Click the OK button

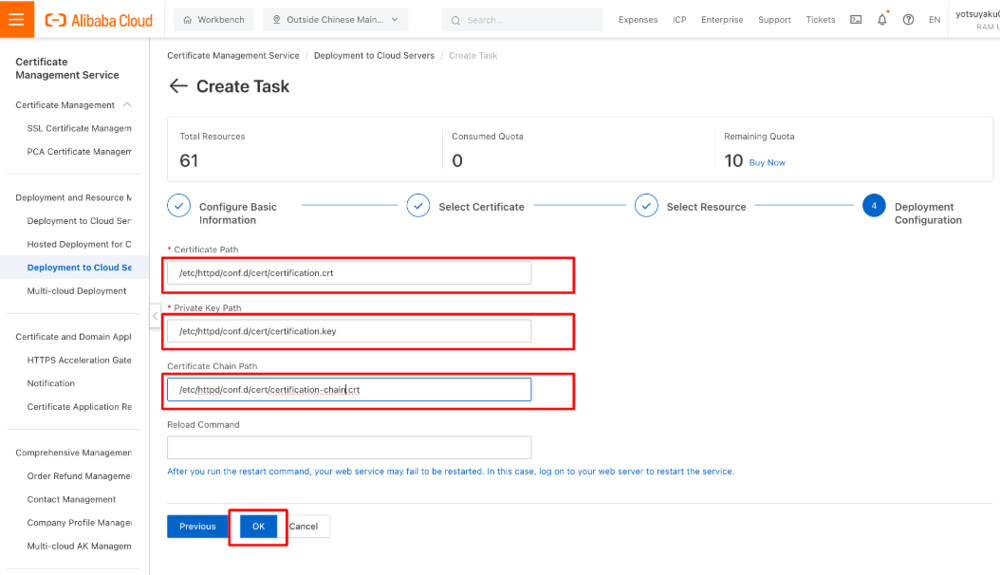click(258, 526)
